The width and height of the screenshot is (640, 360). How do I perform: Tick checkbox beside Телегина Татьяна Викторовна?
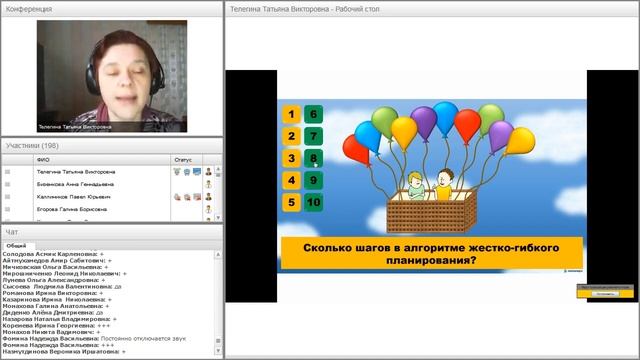(x=7, y=172)
